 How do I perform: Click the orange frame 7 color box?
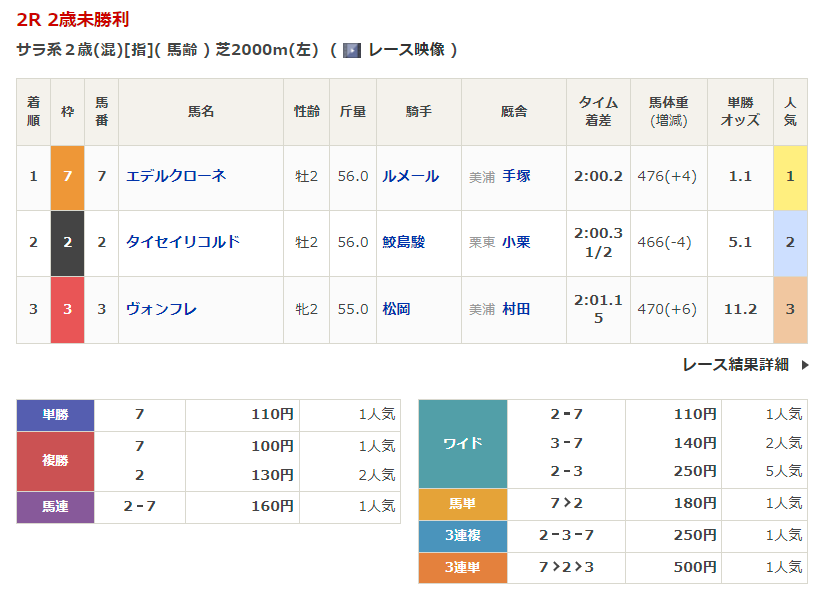coord(67,176)
